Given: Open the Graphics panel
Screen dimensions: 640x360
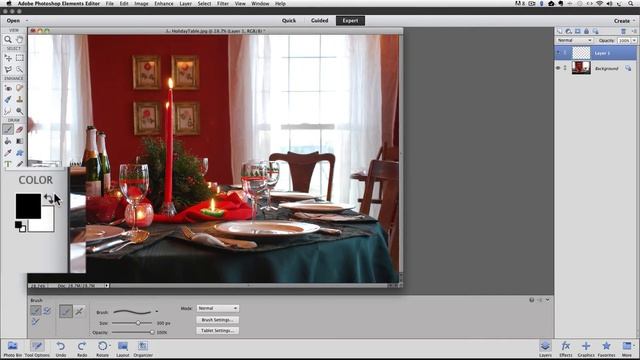Looking at the screenshot, I should [586, 349].
